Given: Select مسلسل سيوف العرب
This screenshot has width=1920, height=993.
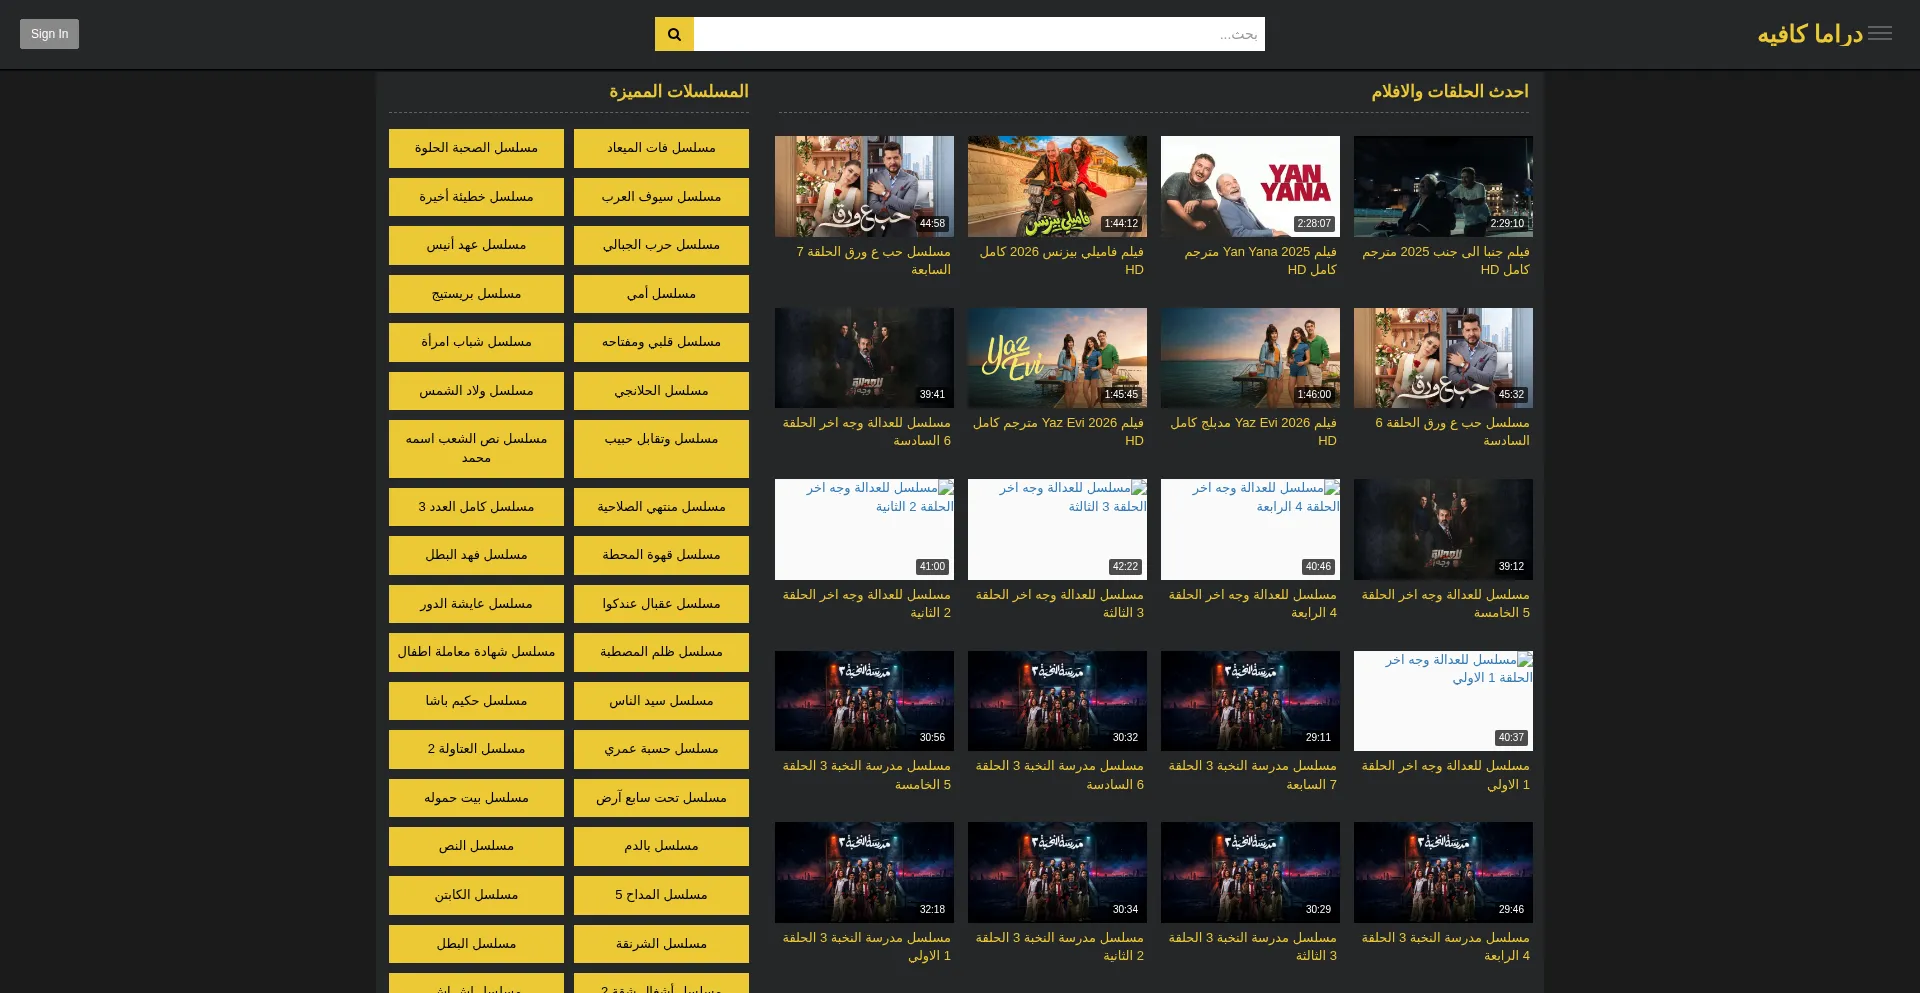Looking at the screenshot, I should 661,197.
